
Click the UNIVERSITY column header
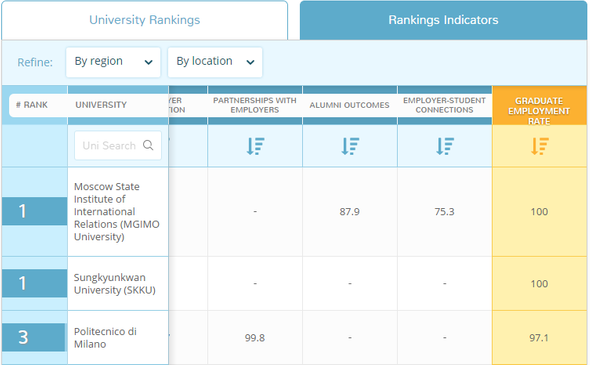[x=101, y=105]
